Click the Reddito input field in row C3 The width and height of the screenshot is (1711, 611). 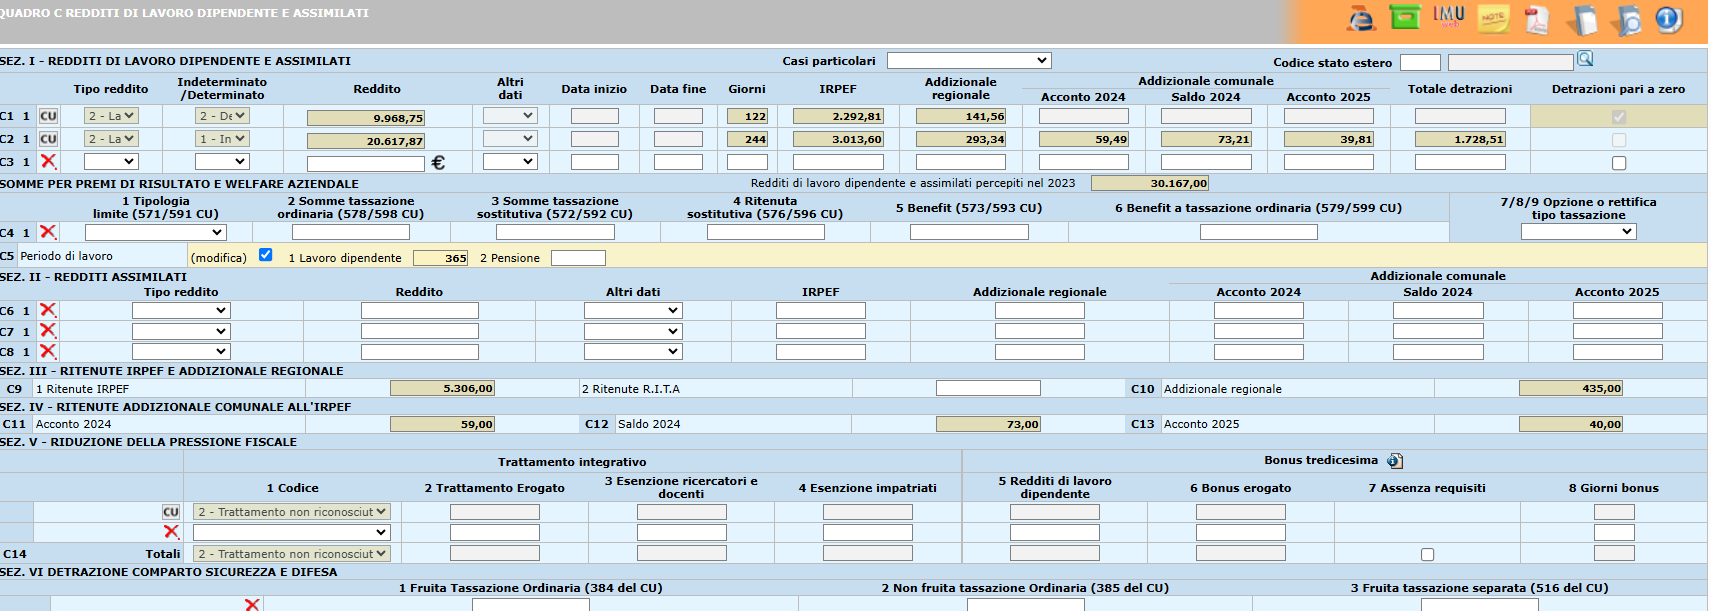(x=365, y=163)
